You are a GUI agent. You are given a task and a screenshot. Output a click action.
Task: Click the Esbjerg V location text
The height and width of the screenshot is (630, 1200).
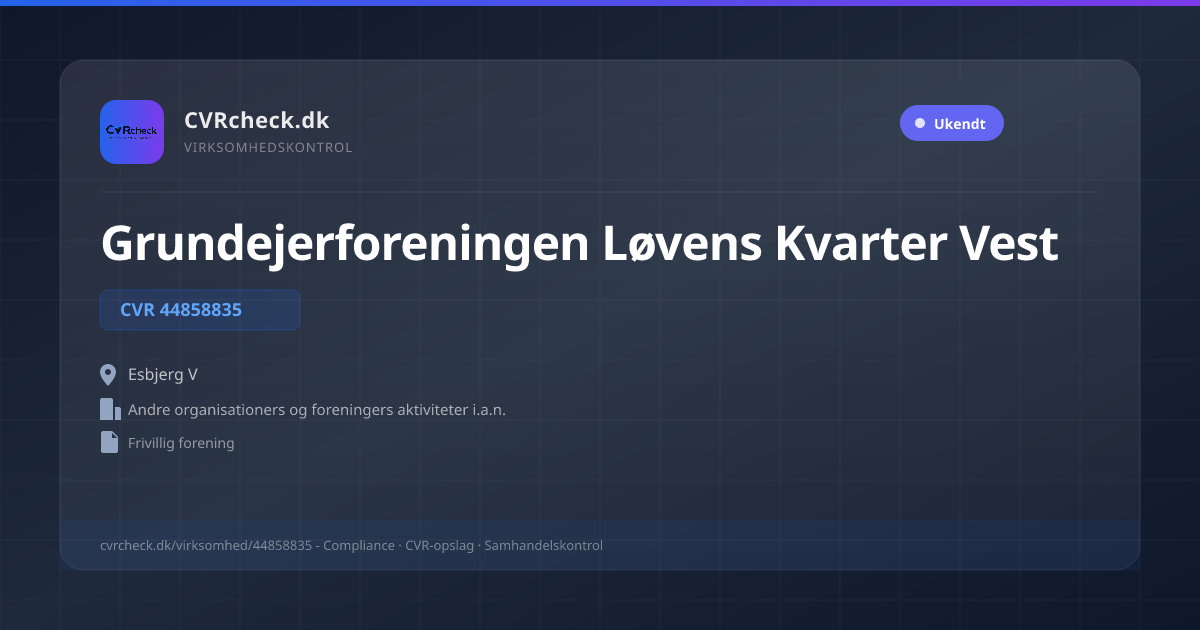tap(163, 375)
